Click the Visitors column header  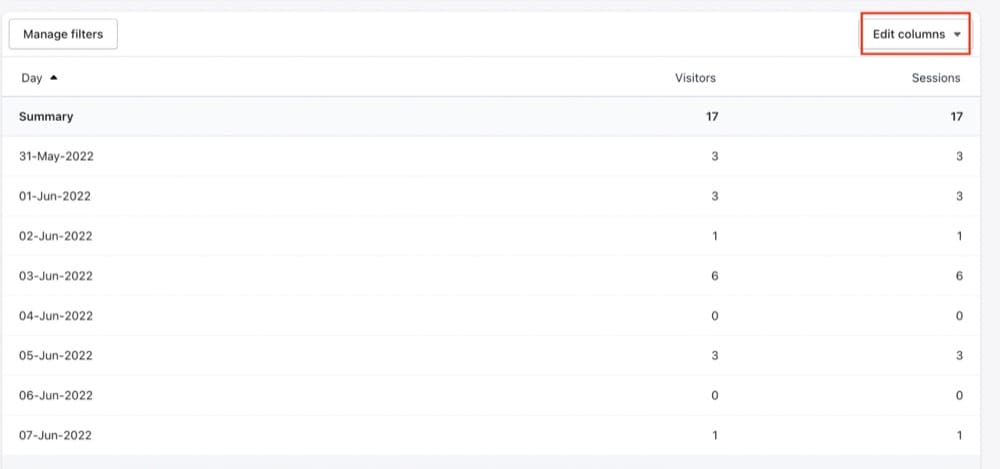pos(695,78)
